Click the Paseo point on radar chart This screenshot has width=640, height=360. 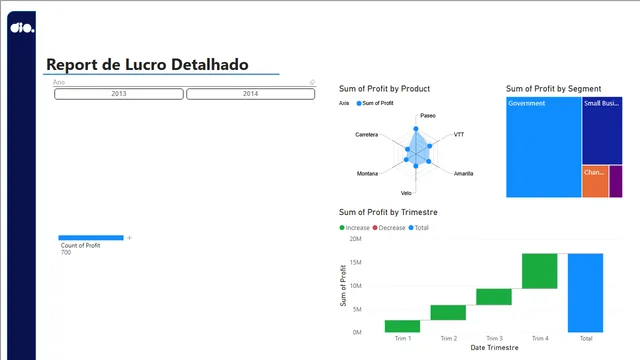[416, 129]
